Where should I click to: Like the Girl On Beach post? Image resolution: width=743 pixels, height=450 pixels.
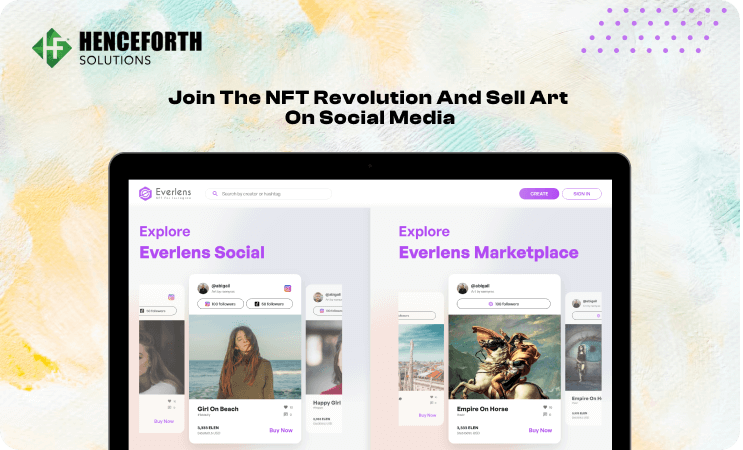tap(286, 407)
